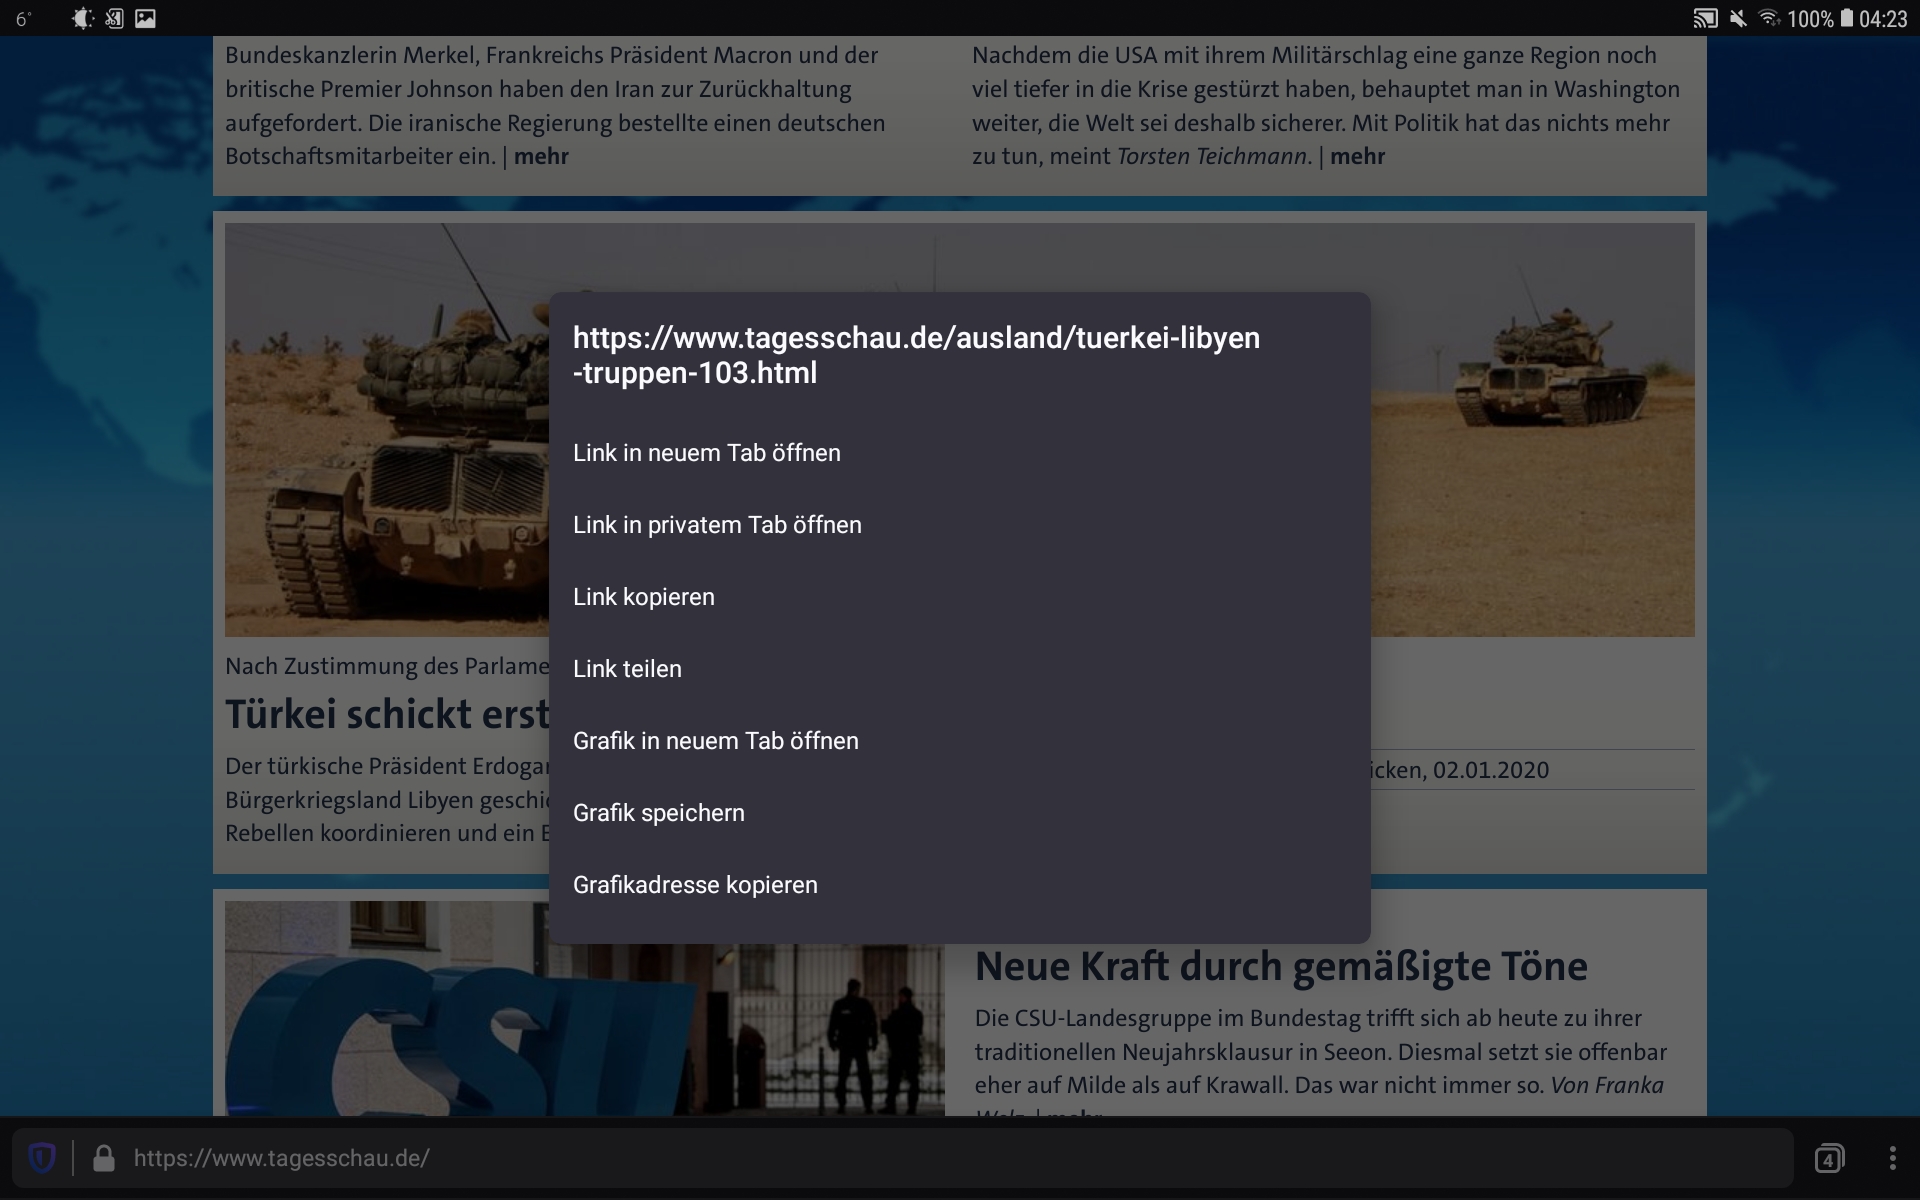Click the tagesschau.de URL address field

click(281, 1158)
